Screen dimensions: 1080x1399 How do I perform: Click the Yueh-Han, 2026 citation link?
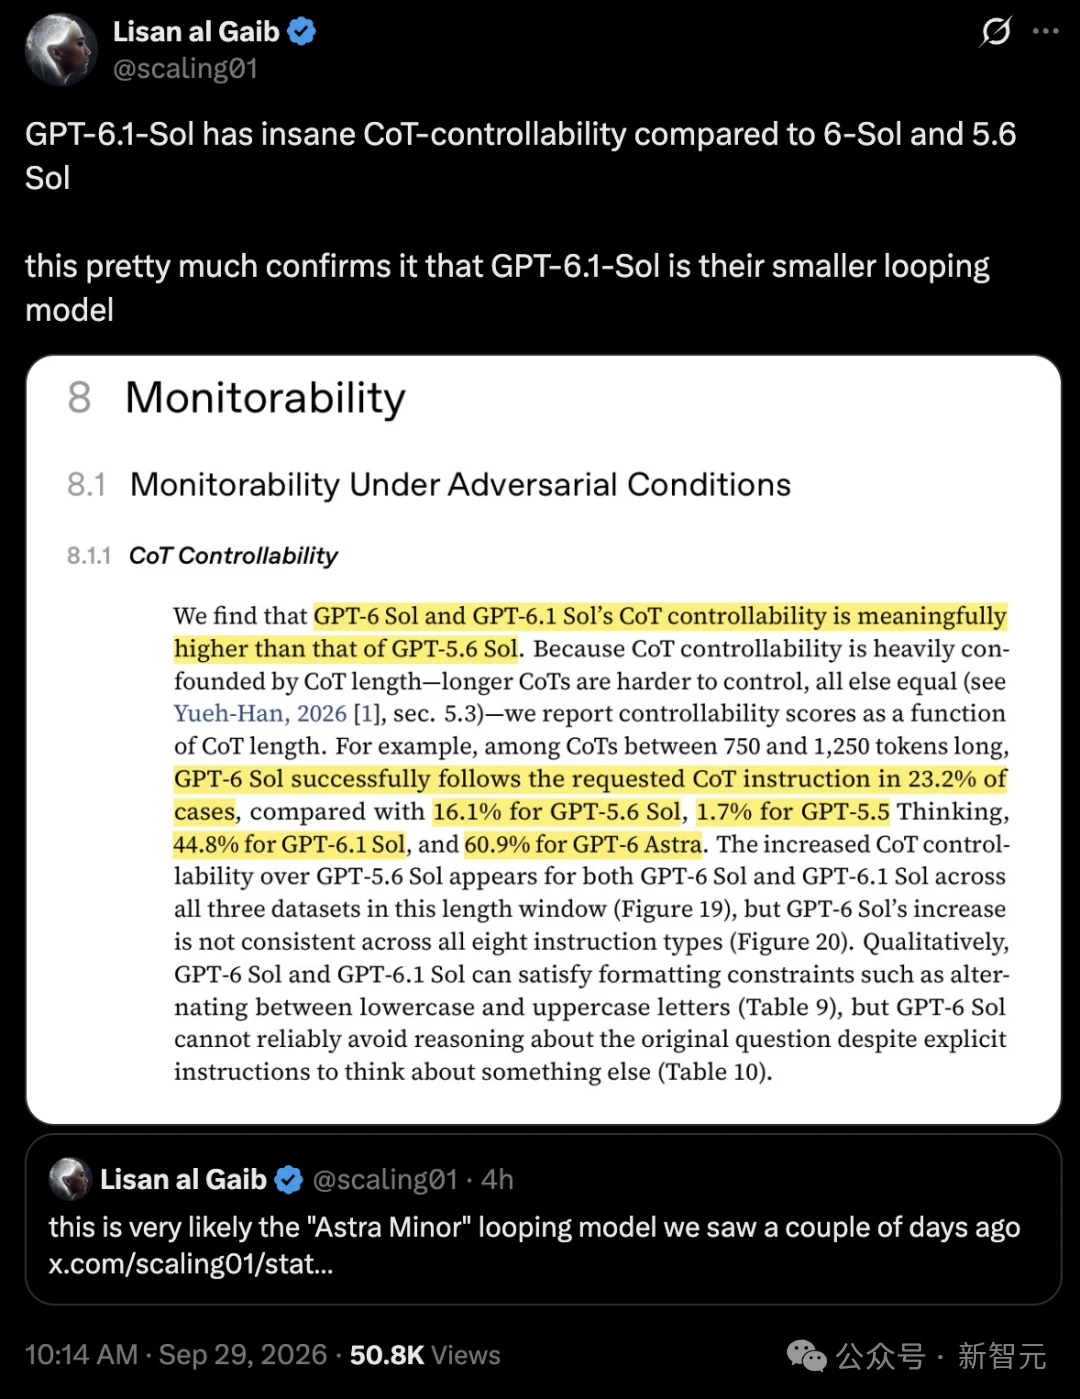click(x=260, y=714)
